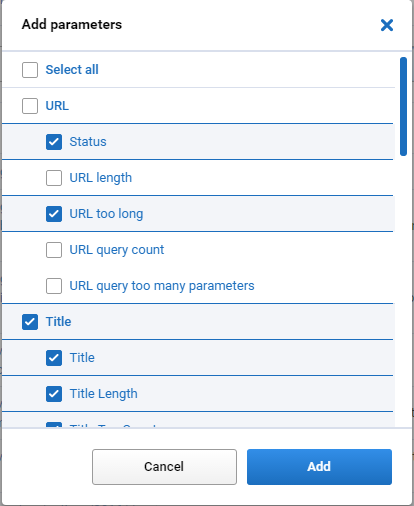The image size is (414, 506).
Task: Click the URL query count label
Action: [x=117, y=250]
